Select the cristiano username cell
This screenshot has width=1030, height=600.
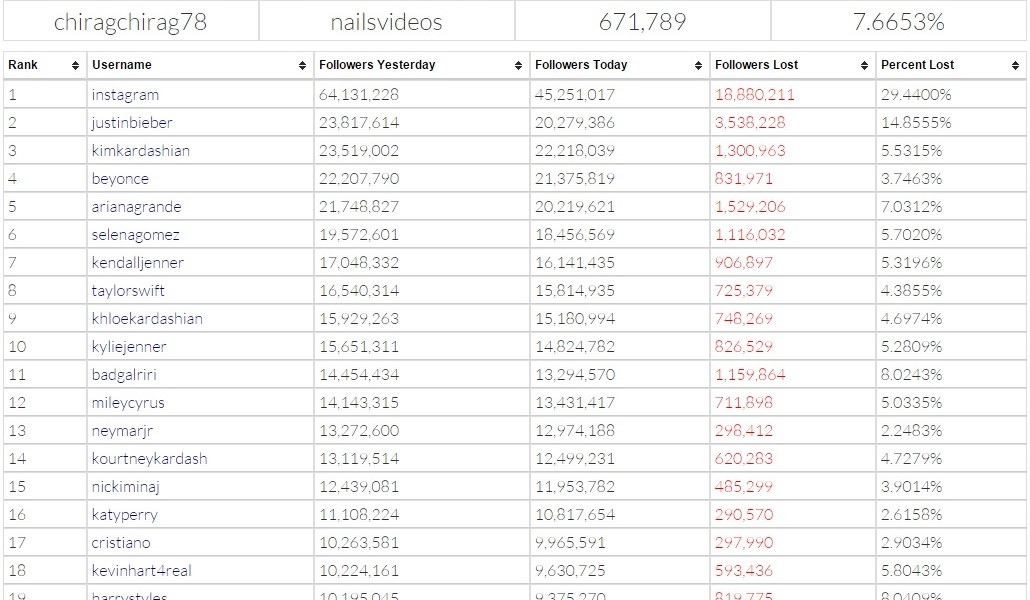click(x=121, y=543)
